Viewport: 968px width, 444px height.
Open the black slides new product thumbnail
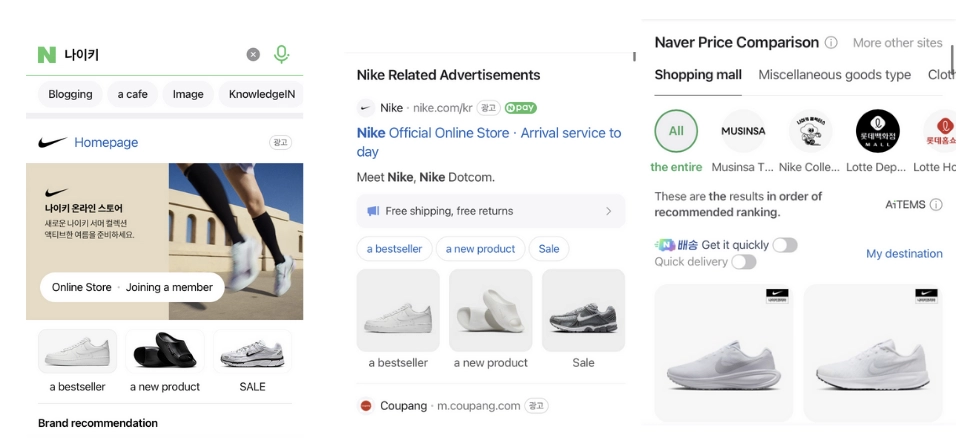(x=164, y=351)
